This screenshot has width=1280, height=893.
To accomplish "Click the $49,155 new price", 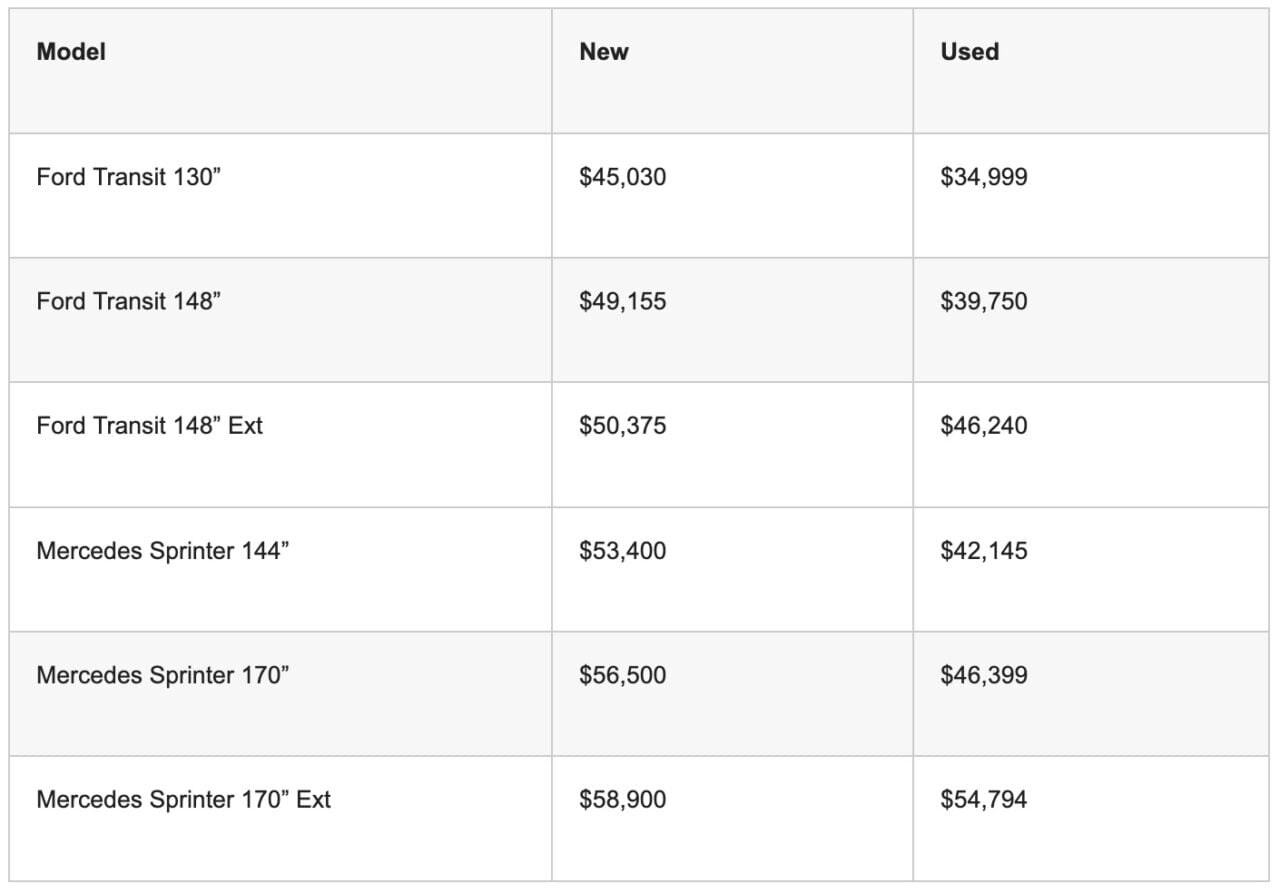I will 622,301.
